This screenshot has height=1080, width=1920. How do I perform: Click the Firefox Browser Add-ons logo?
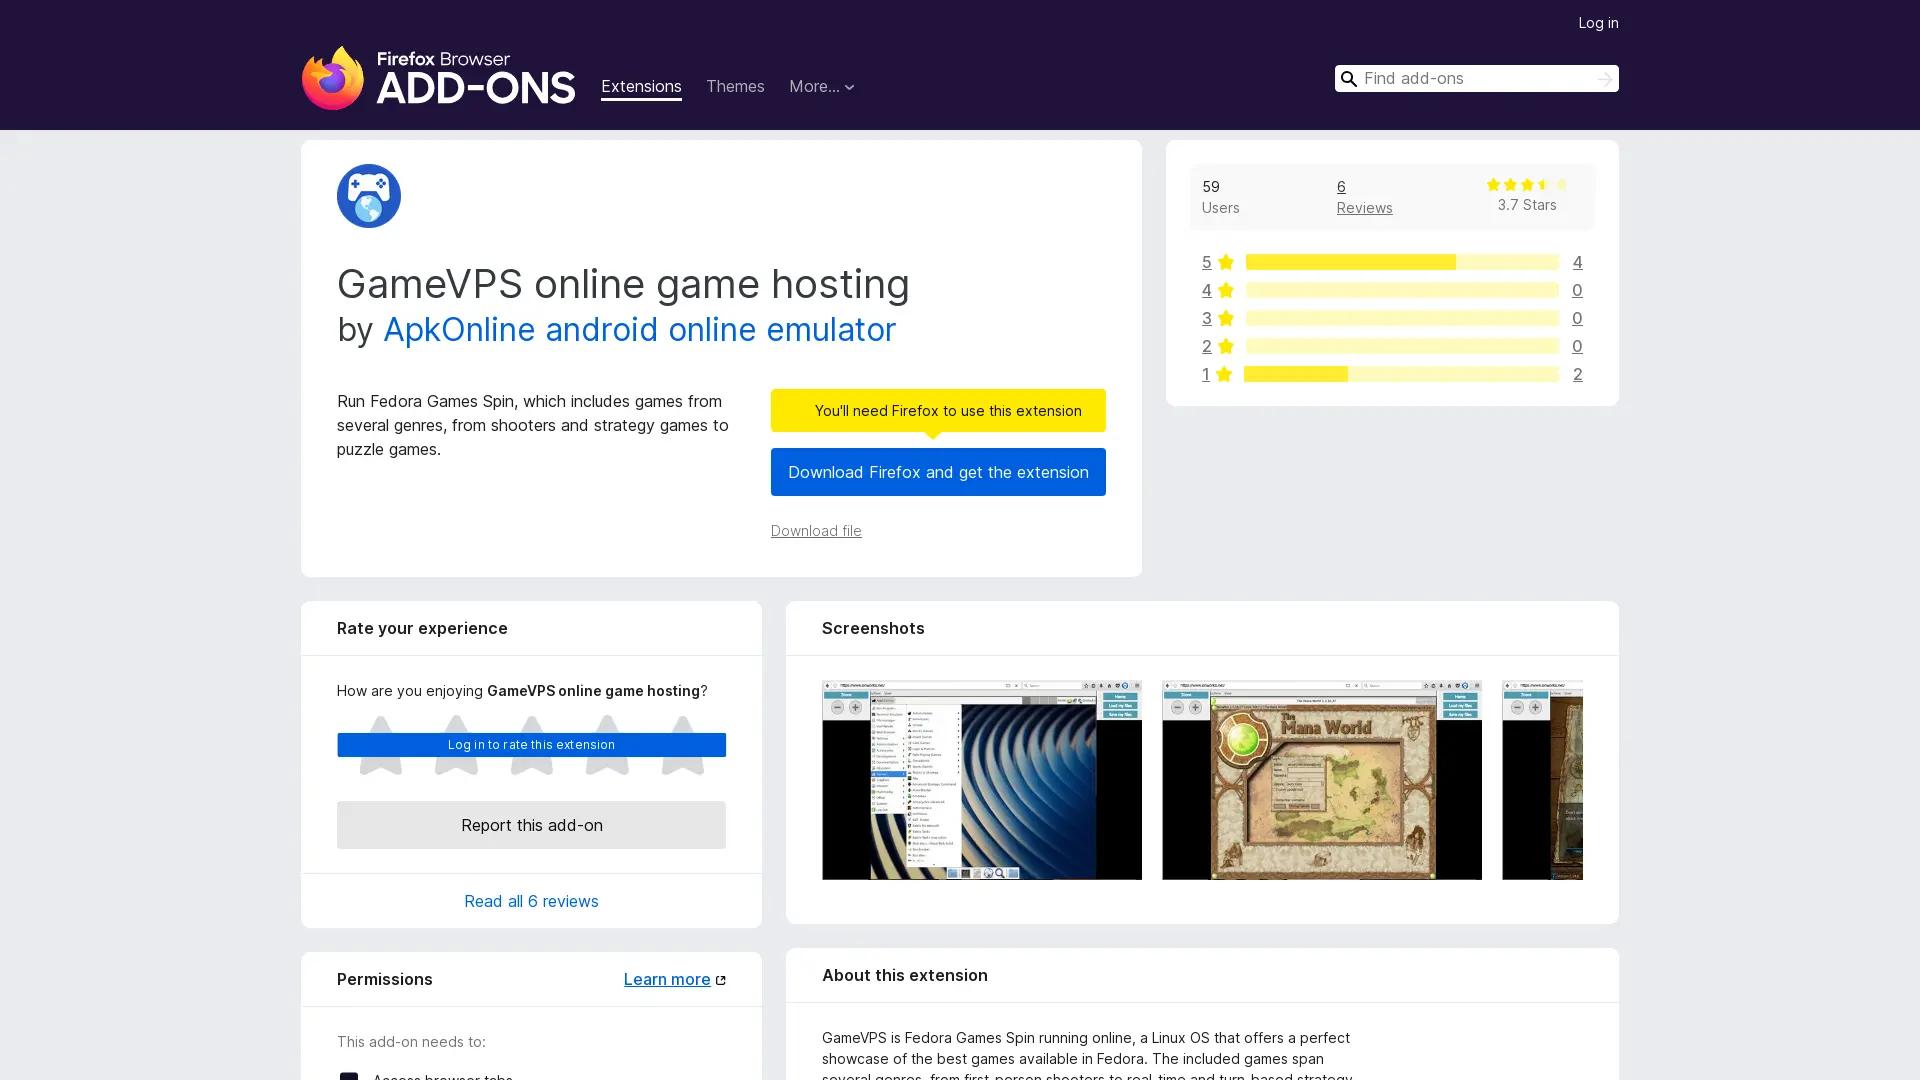(x=438, y=78)
